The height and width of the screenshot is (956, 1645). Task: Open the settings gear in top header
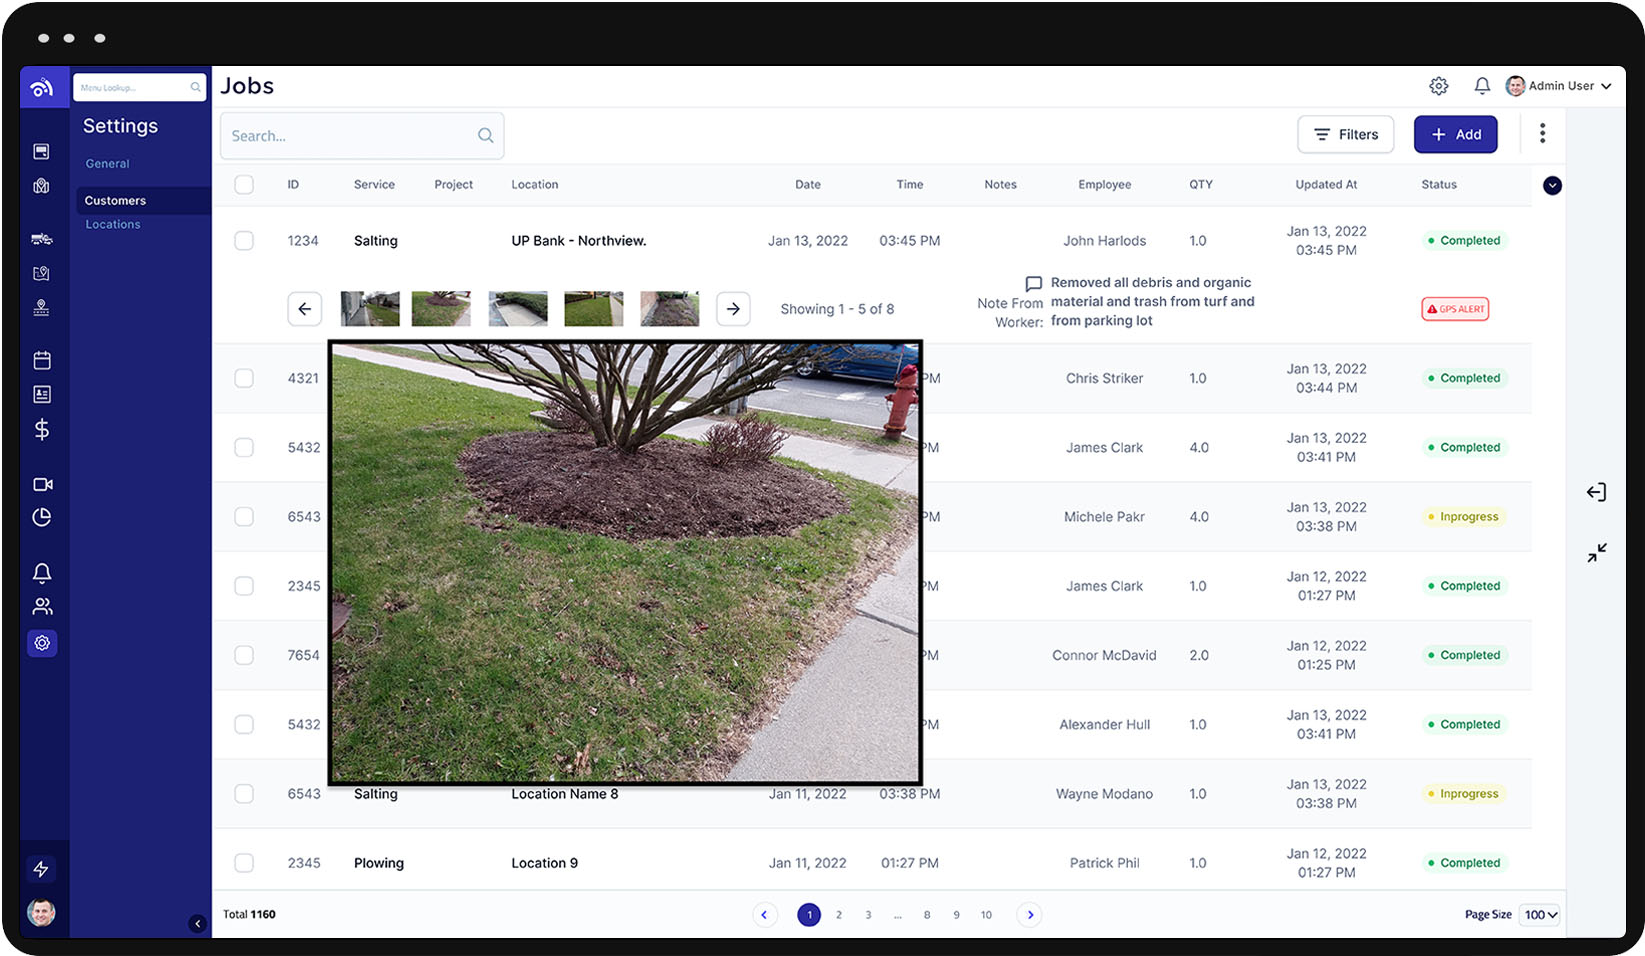click(x=1438, y=86)
